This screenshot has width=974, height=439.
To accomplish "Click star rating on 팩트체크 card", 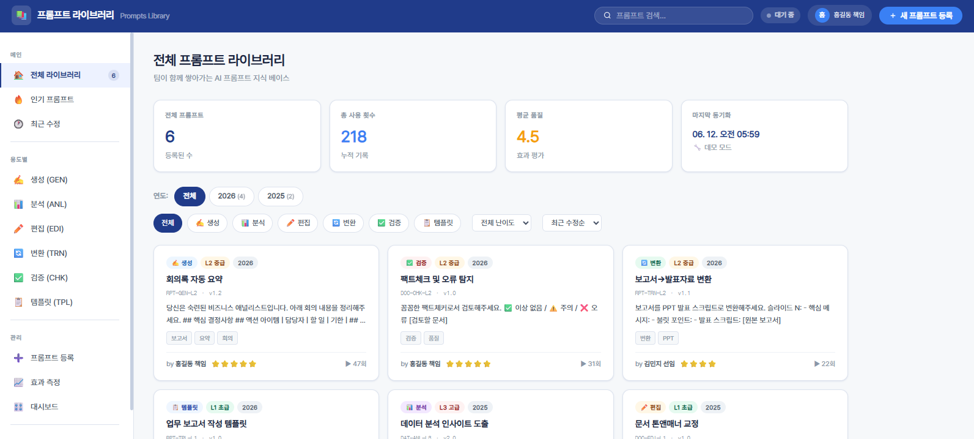I will tap(469, 364).
